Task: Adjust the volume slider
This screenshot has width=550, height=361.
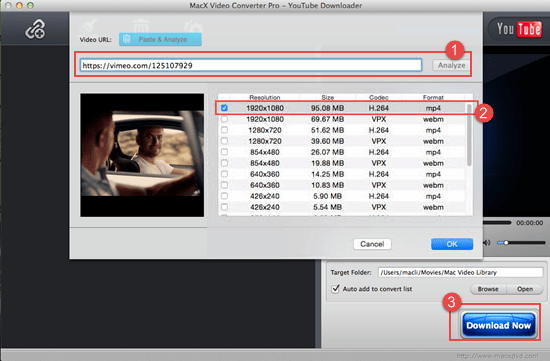Action: [x=521, y=242]
